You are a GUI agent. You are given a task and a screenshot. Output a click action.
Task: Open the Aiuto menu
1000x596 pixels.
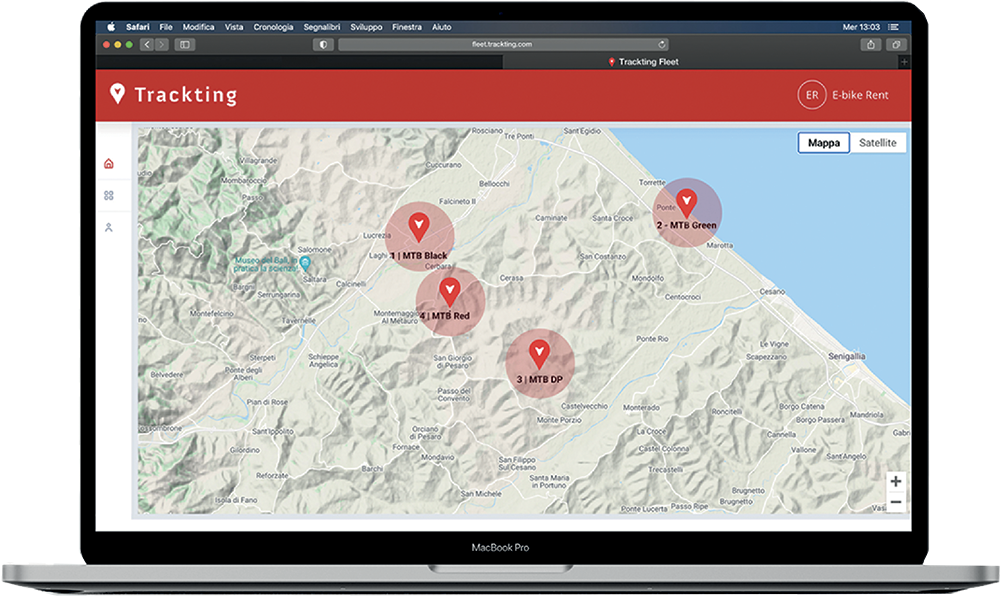(x=441, y=27)
